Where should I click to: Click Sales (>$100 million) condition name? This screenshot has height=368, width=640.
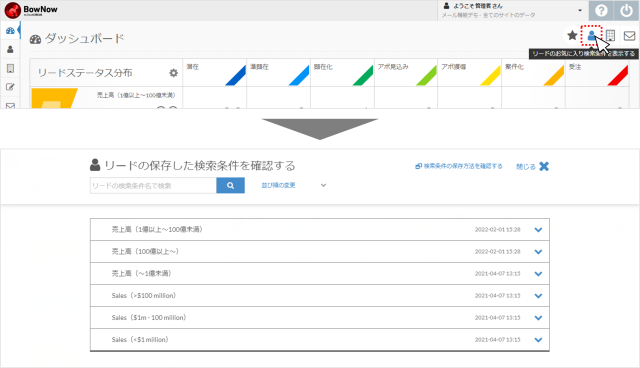(144, 295)
